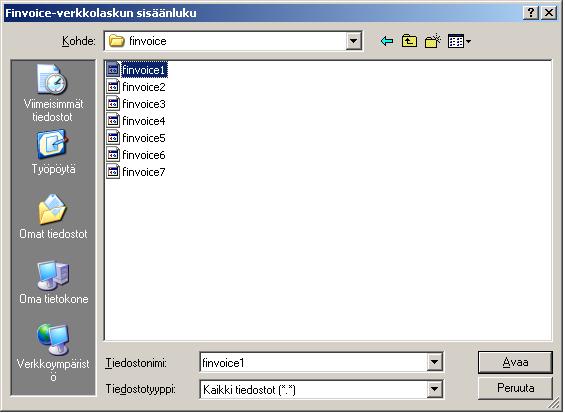Select the finvoice5 file icon
Image resolution: width=565 pixels, height=413 pixels.
coord(113,138)
